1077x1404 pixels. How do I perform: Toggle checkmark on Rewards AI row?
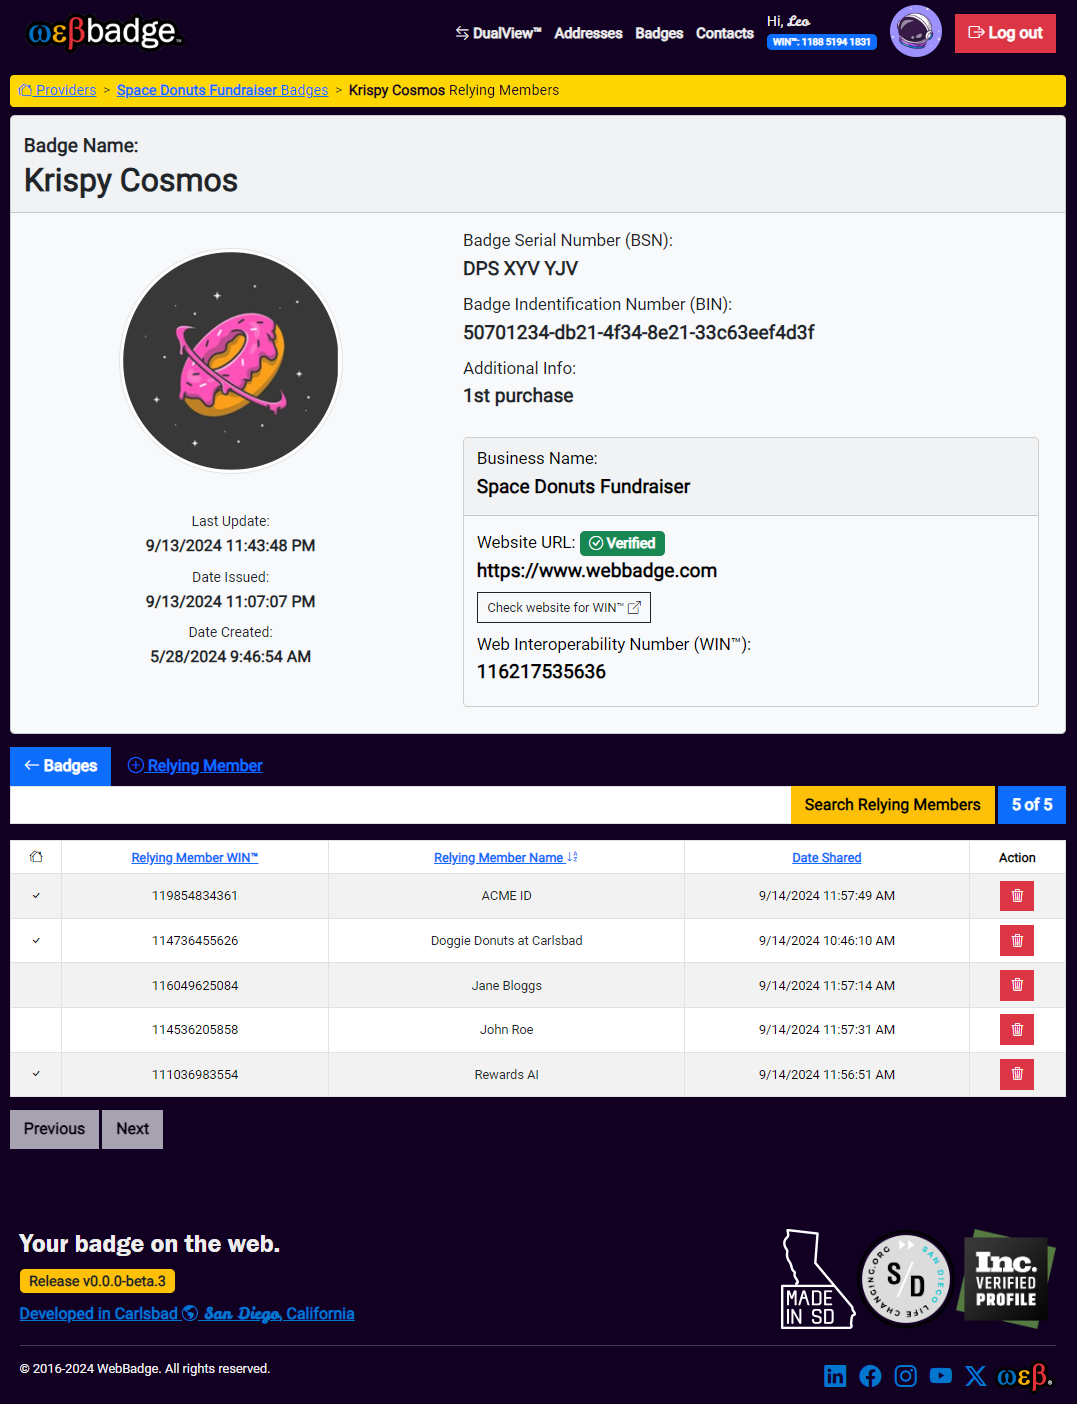point(36,1074)
